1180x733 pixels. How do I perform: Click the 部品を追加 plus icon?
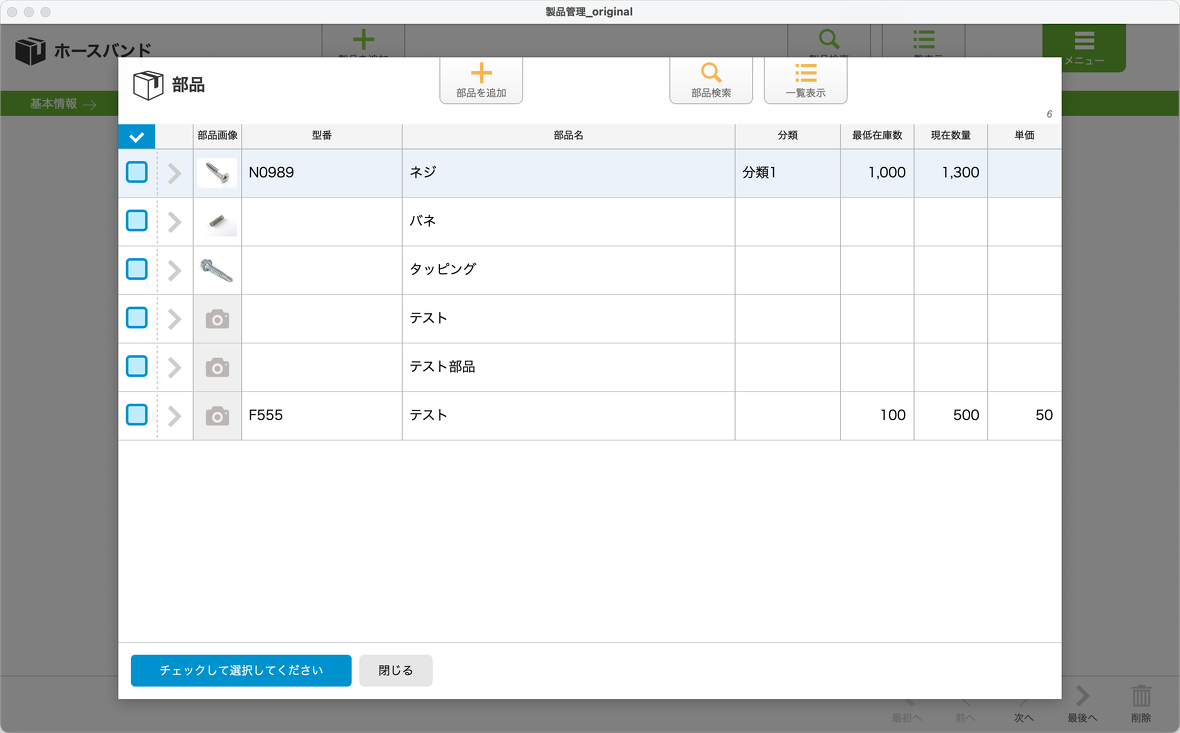(x=481, y=73)
